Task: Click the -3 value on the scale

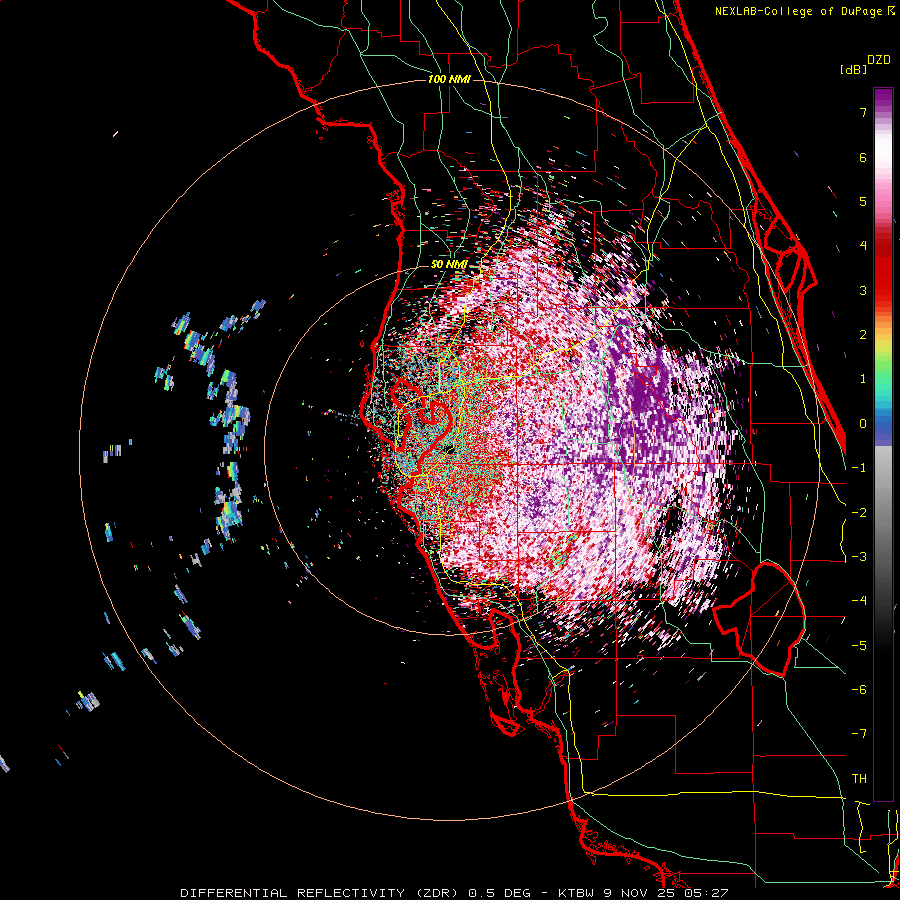Action: (x=859, y=557)
